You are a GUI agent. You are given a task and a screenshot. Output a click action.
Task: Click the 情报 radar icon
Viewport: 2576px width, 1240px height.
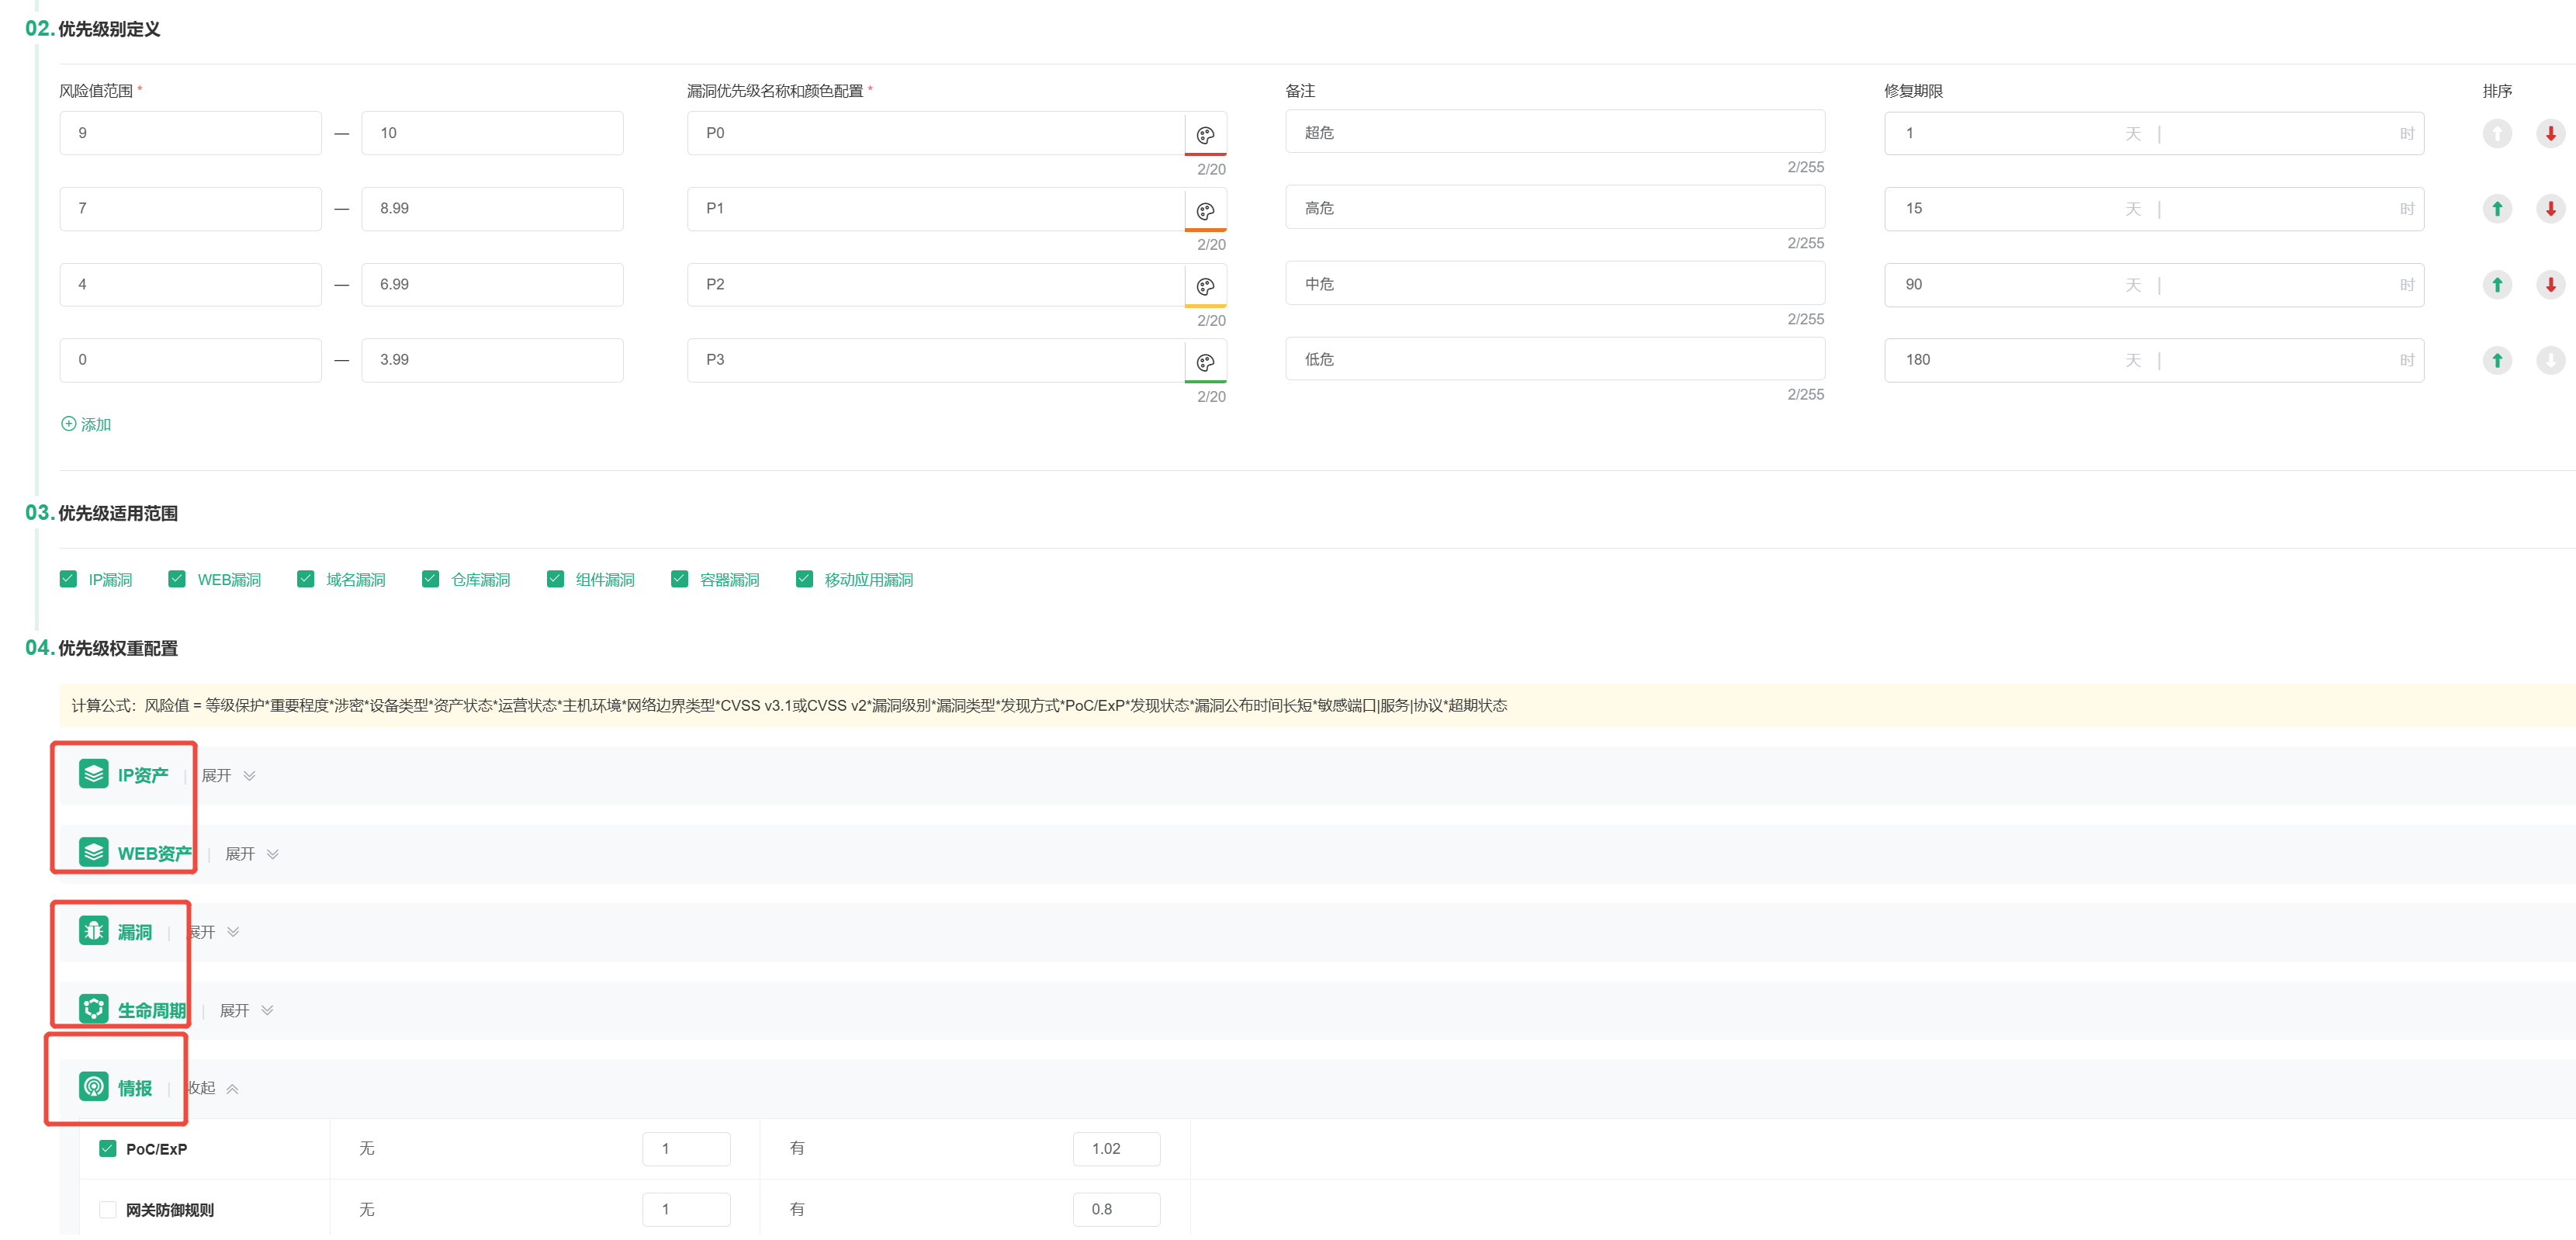click(94, 1087)
